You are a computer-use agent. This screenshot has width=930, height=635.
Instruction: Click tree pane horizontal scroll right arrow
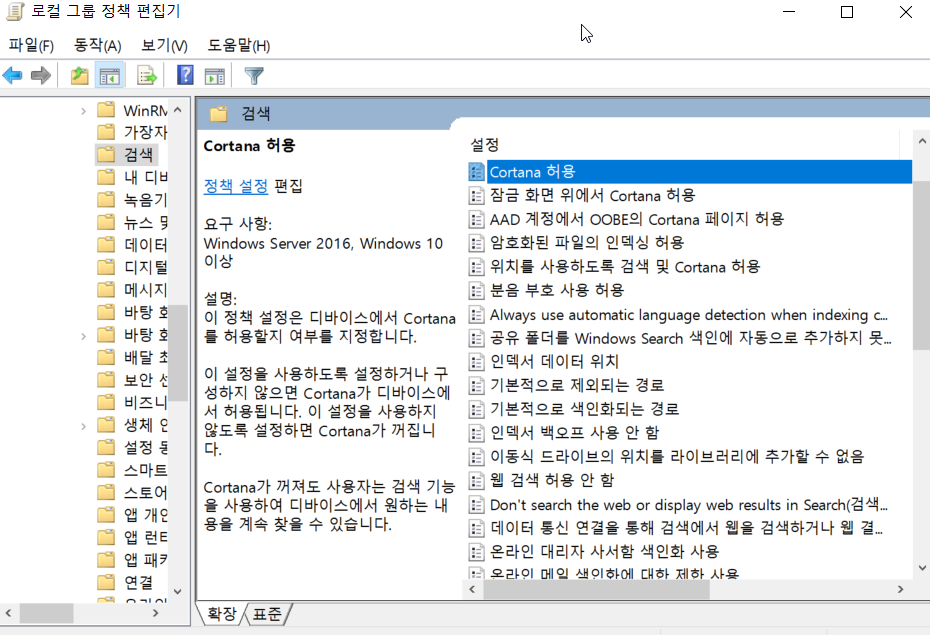pos(155,613)
